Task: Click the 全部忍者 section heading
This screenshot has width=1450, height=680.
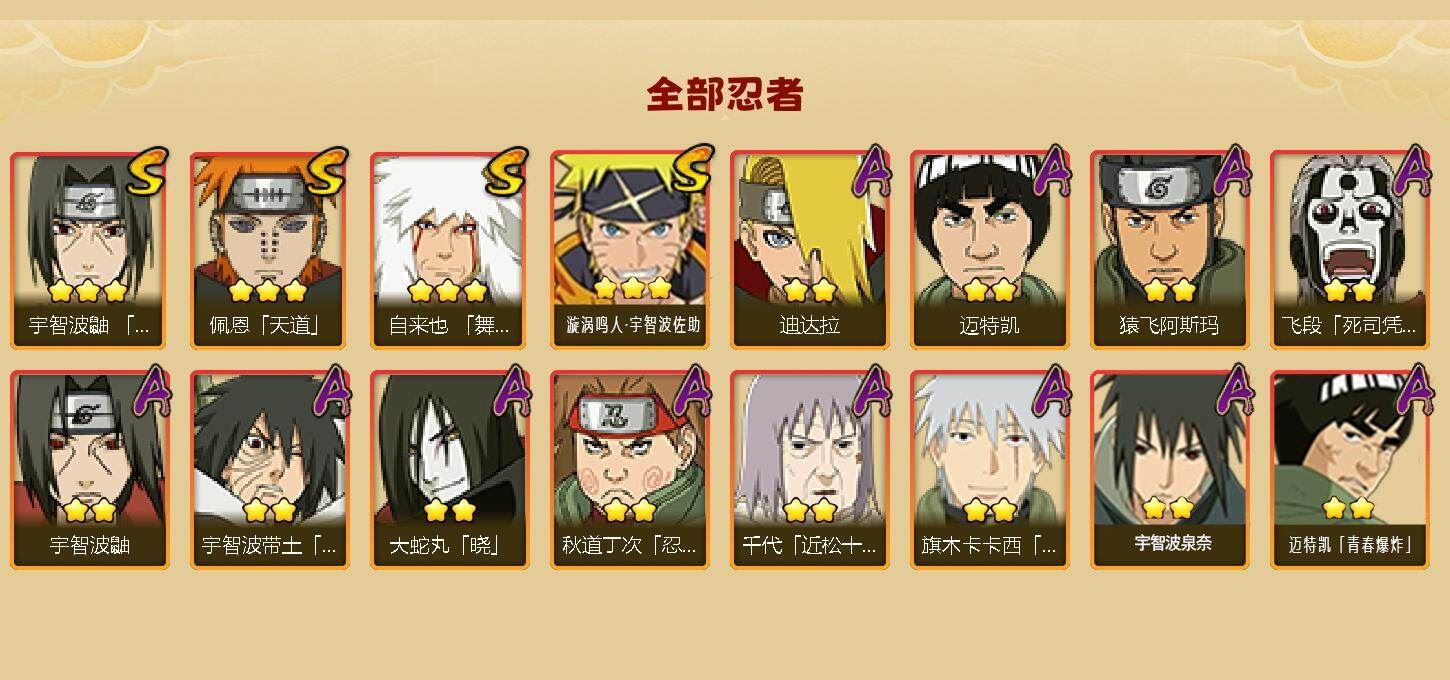Action: click(725, 95)
